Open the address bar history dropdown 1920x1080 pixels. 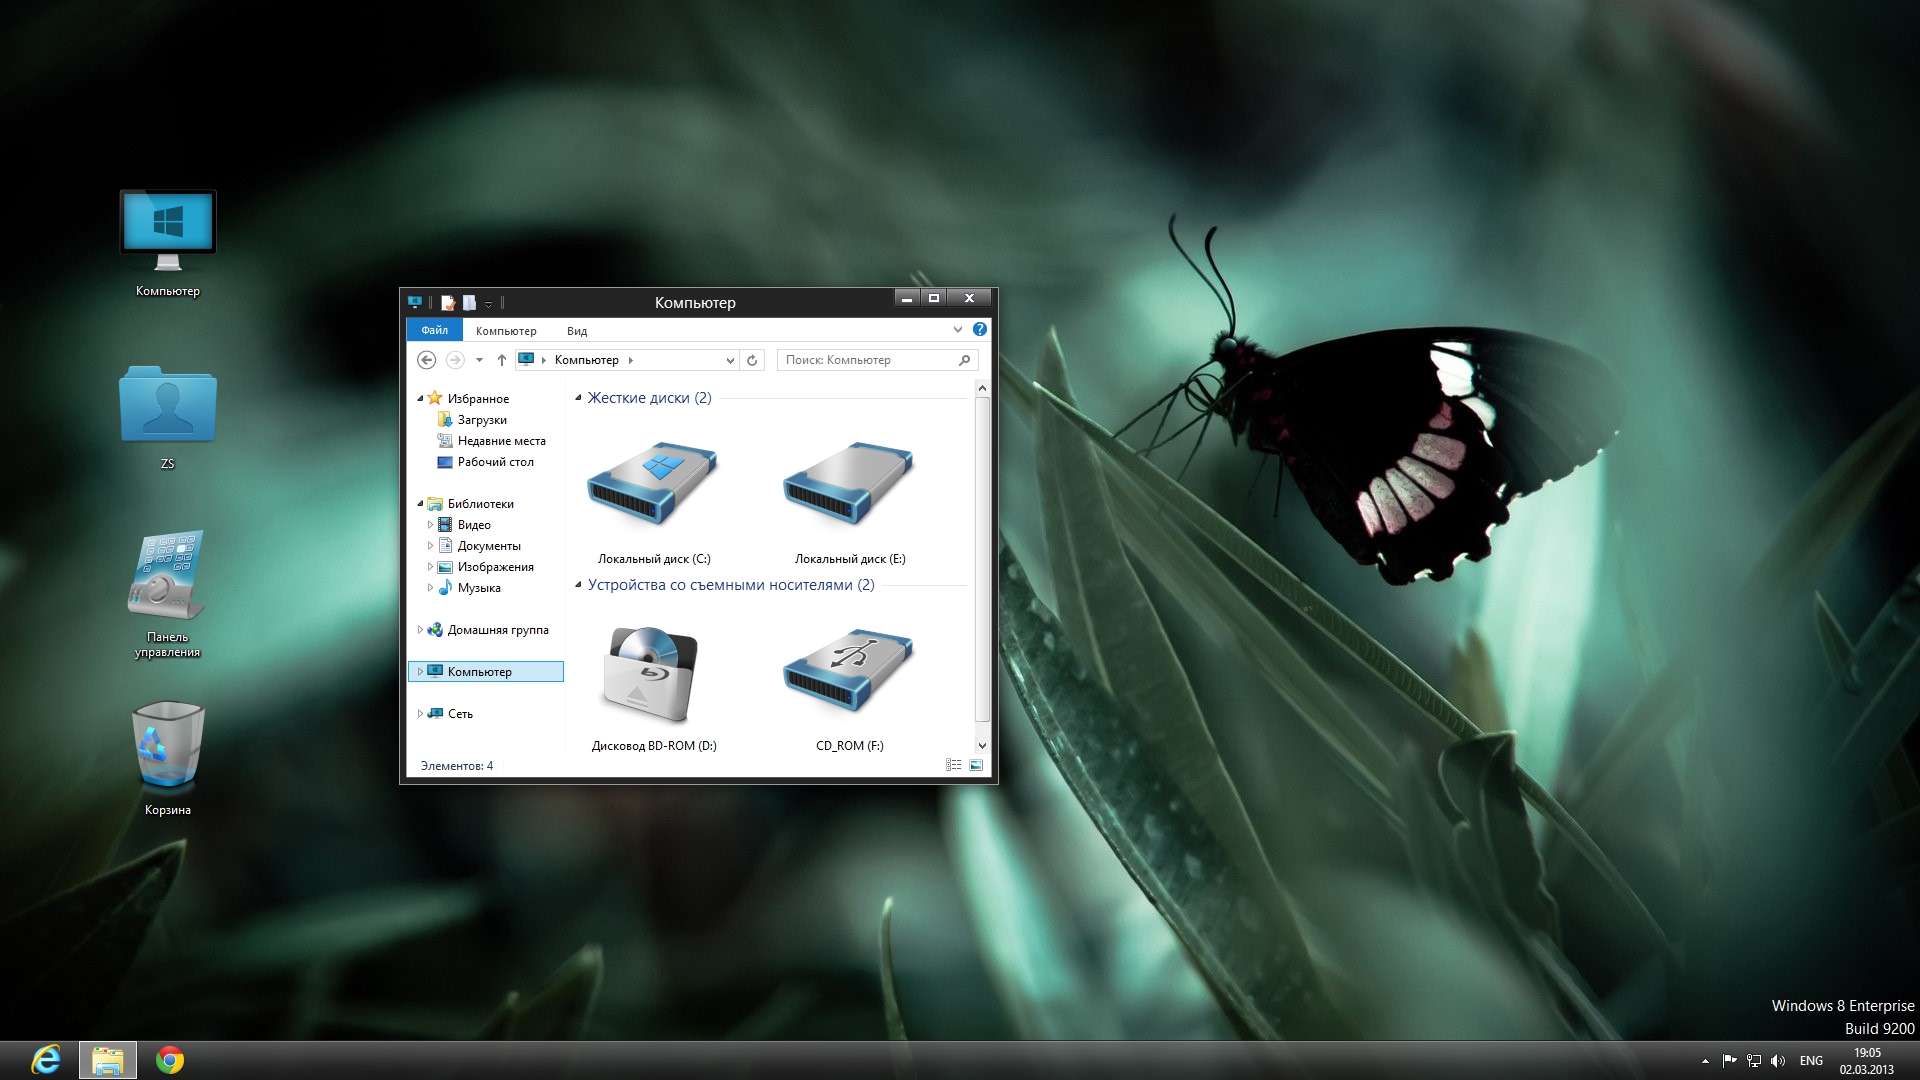[x=730, y=360]
